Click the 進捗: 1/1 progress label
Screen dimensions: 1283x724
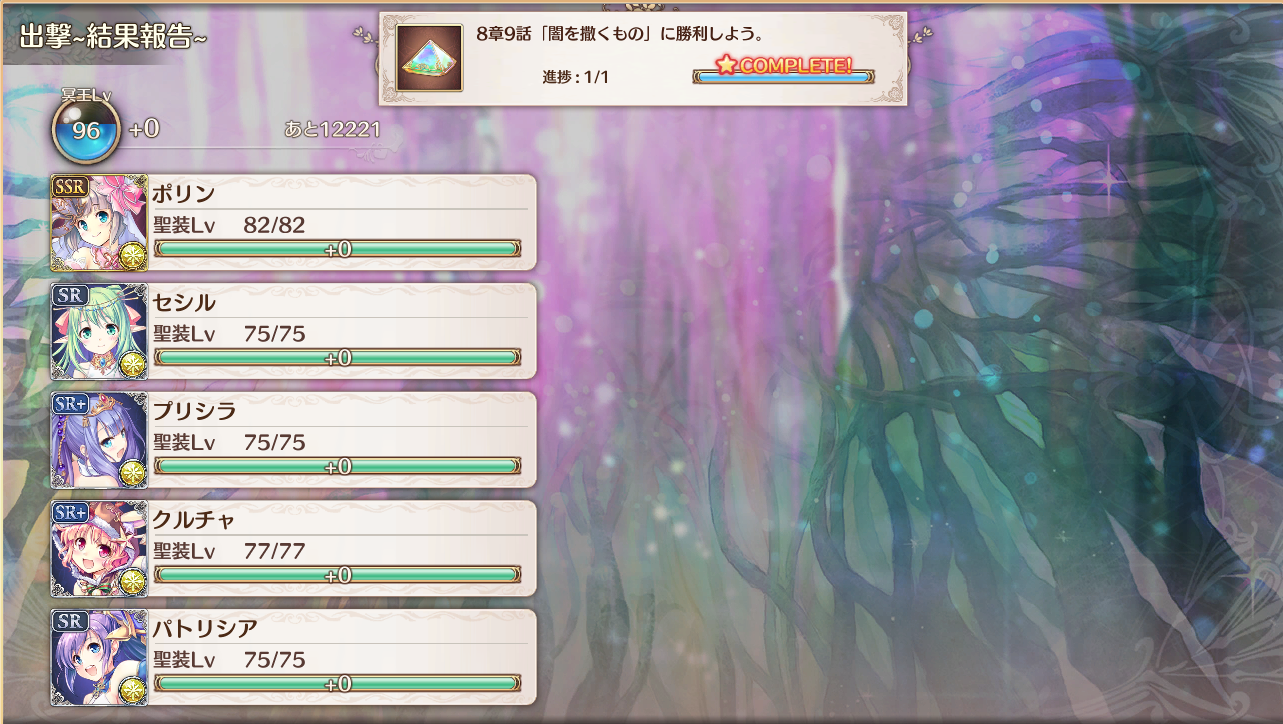coord(575,77)
